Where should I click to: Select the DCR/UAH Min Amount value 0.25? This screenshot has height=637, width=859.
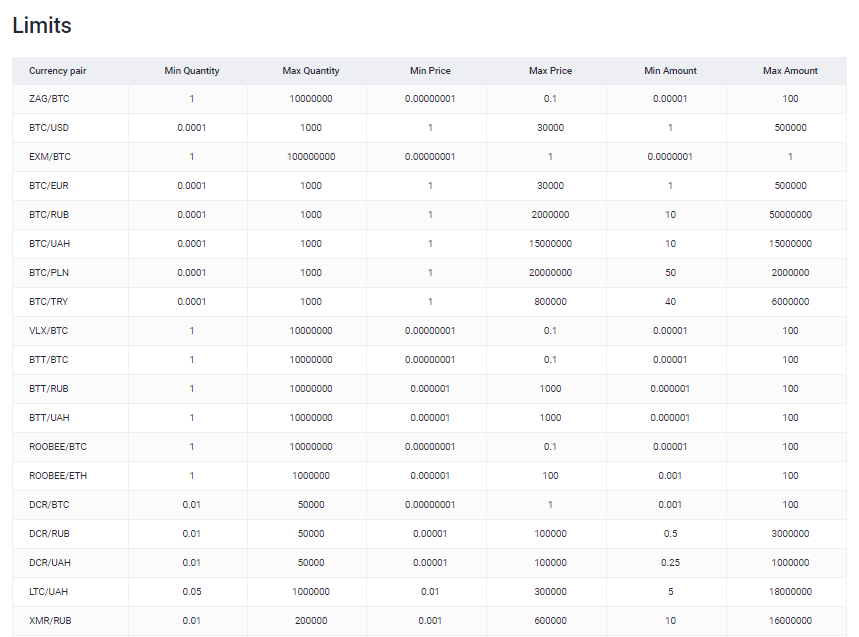[670, 563]
